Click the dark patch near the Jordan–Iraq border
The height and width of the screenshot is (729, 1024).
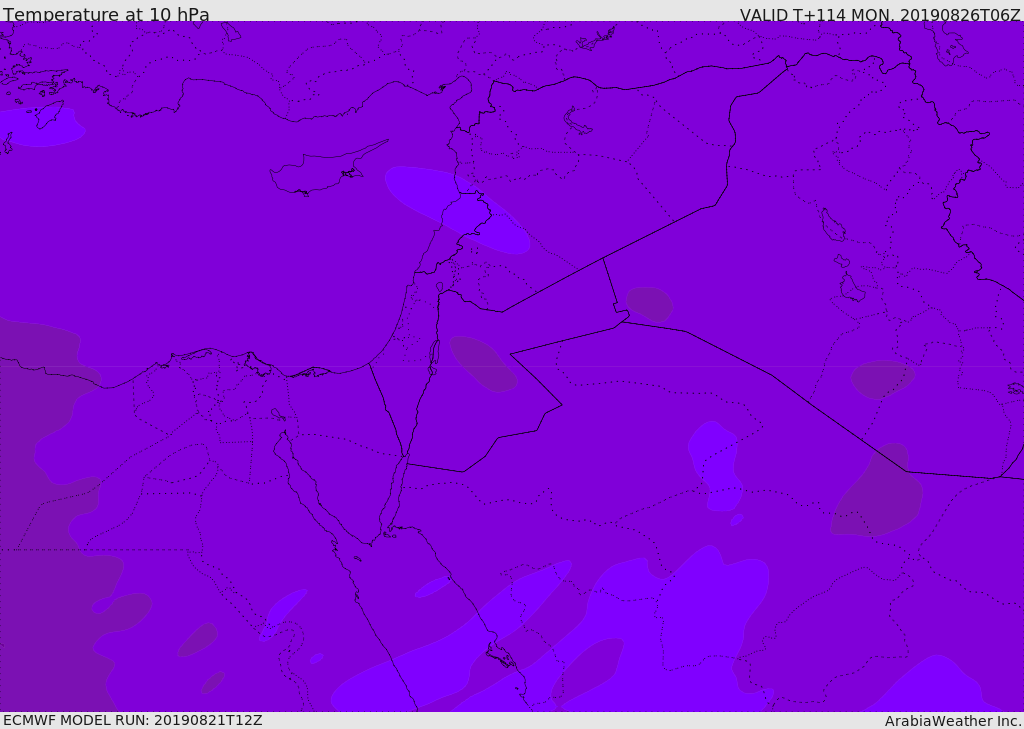pos(649,304)
